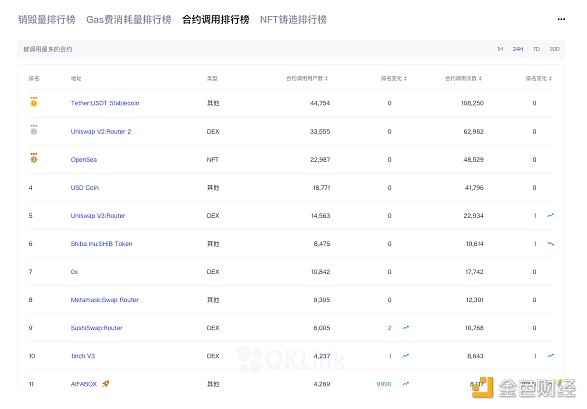Click user count 44,754 for Tether

click(320, 103)
